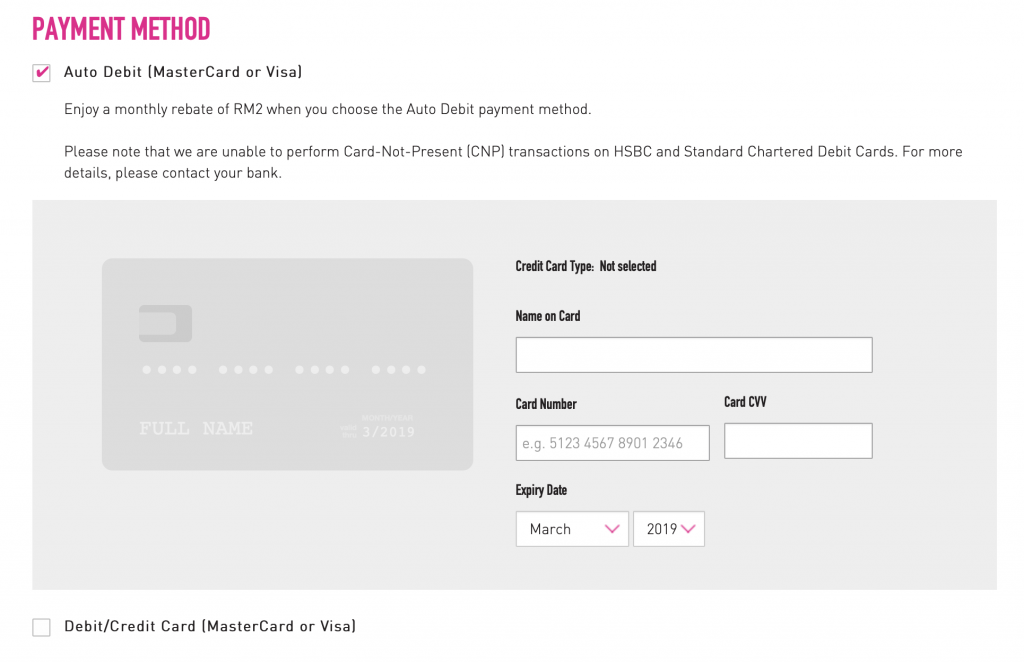
Task: Click the Credit Card Type Not selected text
Action: [586, 266]
